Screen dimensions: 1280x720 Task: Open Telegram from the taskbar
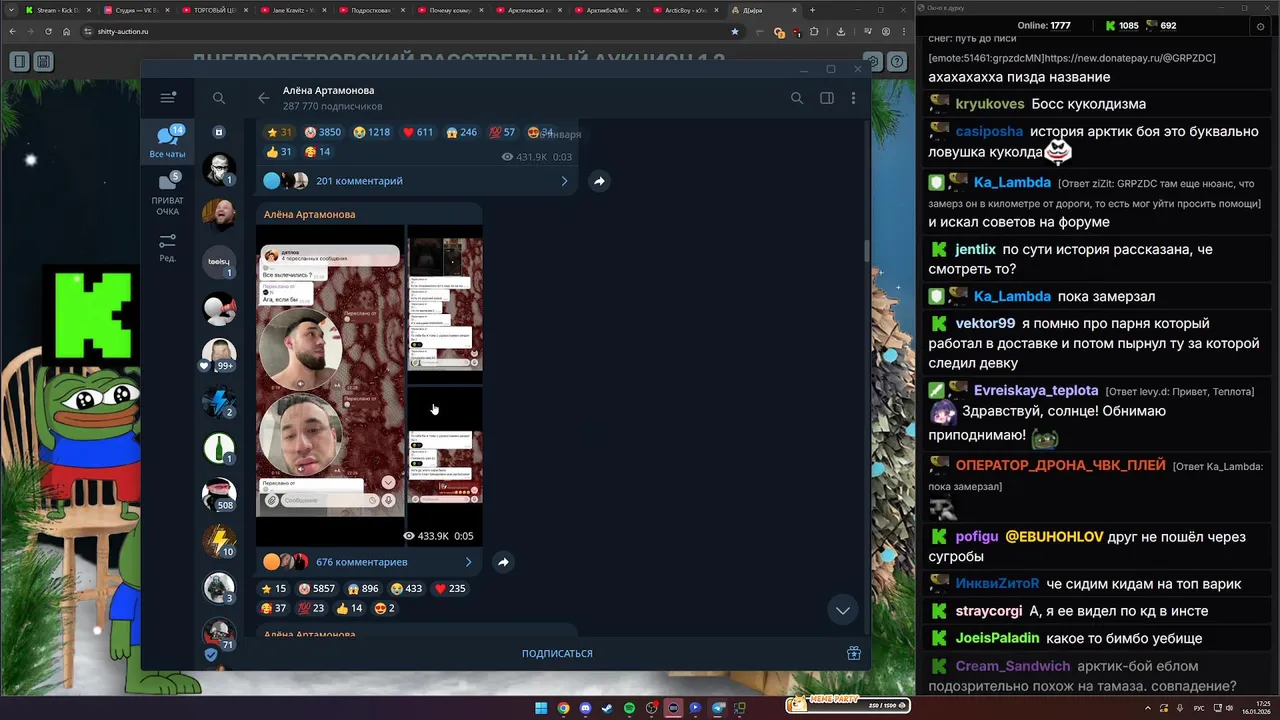[718, 708]
